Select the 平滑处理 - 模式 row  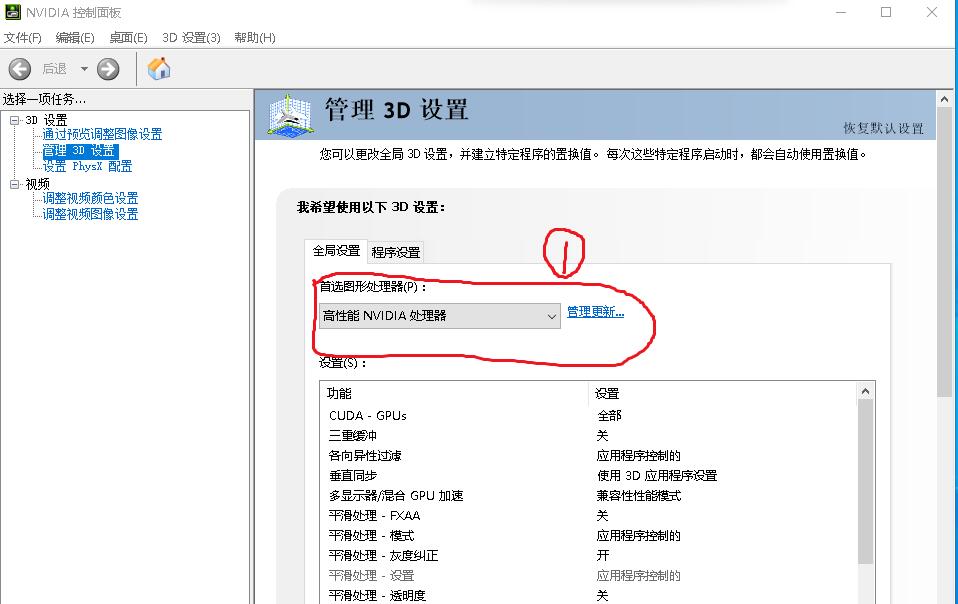coord(588,536)
